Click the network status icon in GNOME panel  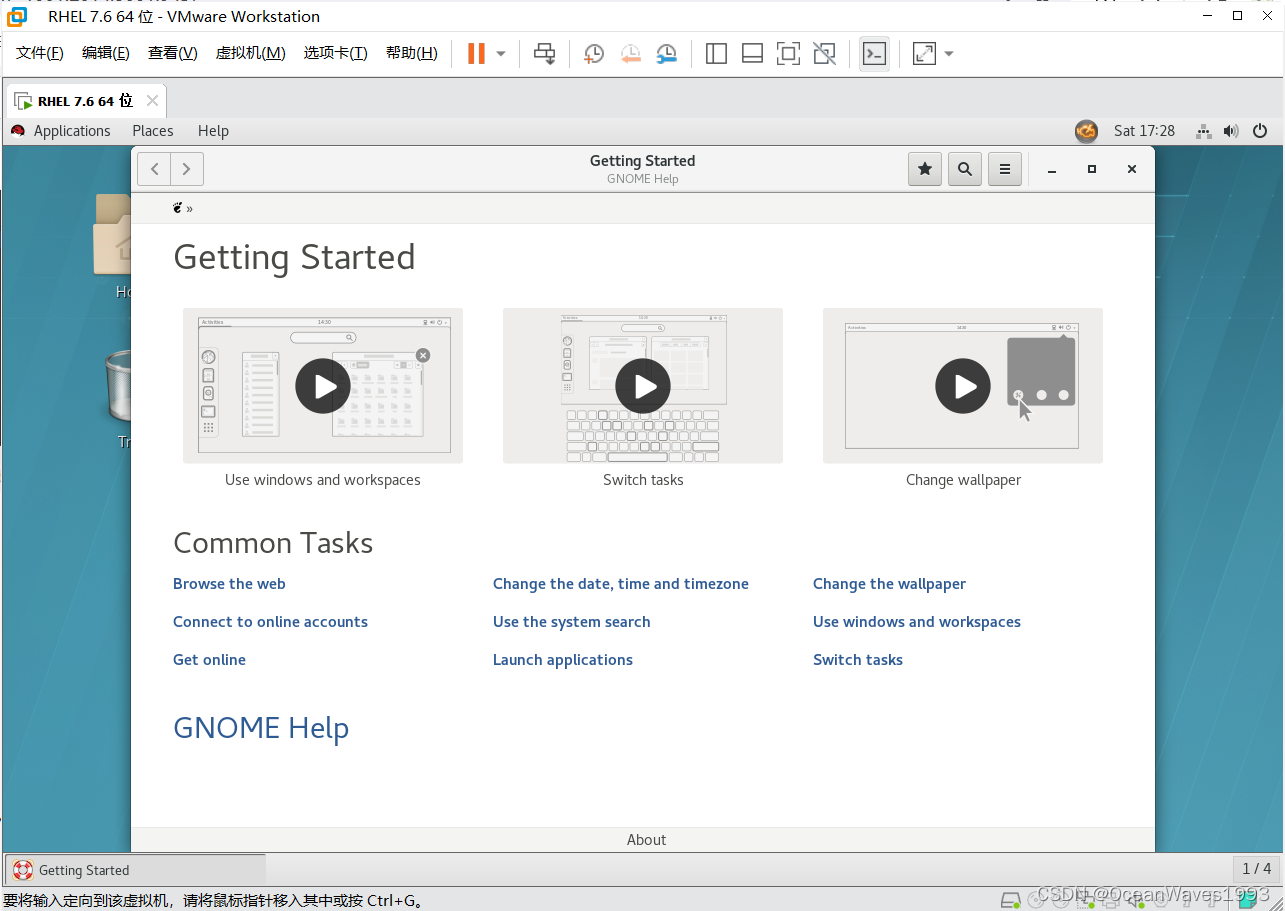pyautogui.click(x=1203, y=131)
